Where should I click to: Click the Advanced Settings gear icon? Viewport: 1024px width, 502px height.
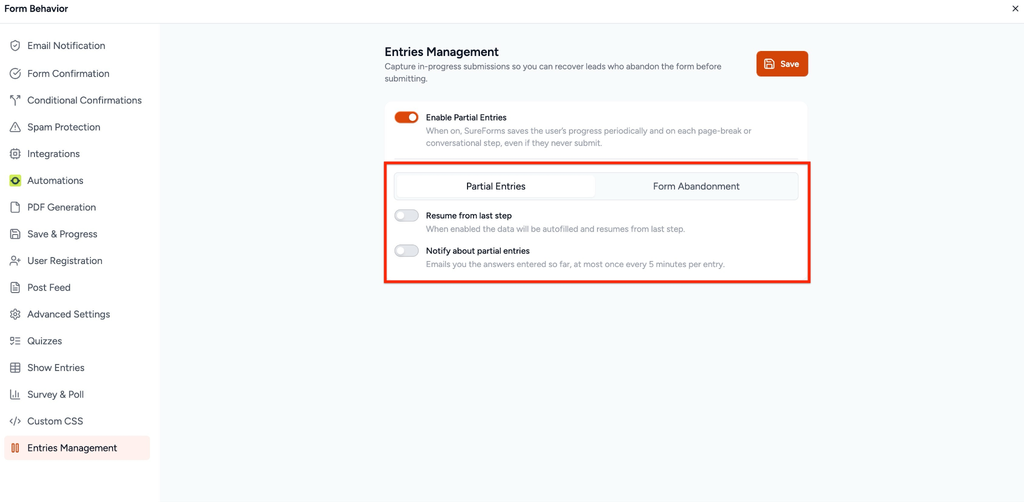15,315
